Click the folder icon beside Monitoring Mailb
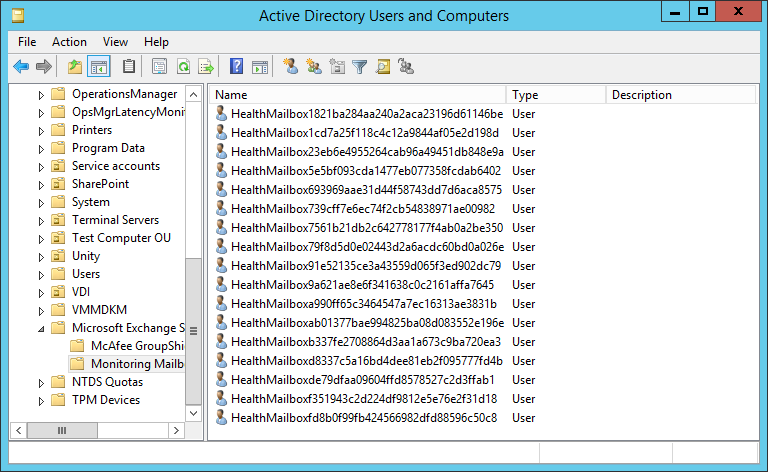Image resolution: width=768 pixels, height=472 pixels. click(77, 364)
